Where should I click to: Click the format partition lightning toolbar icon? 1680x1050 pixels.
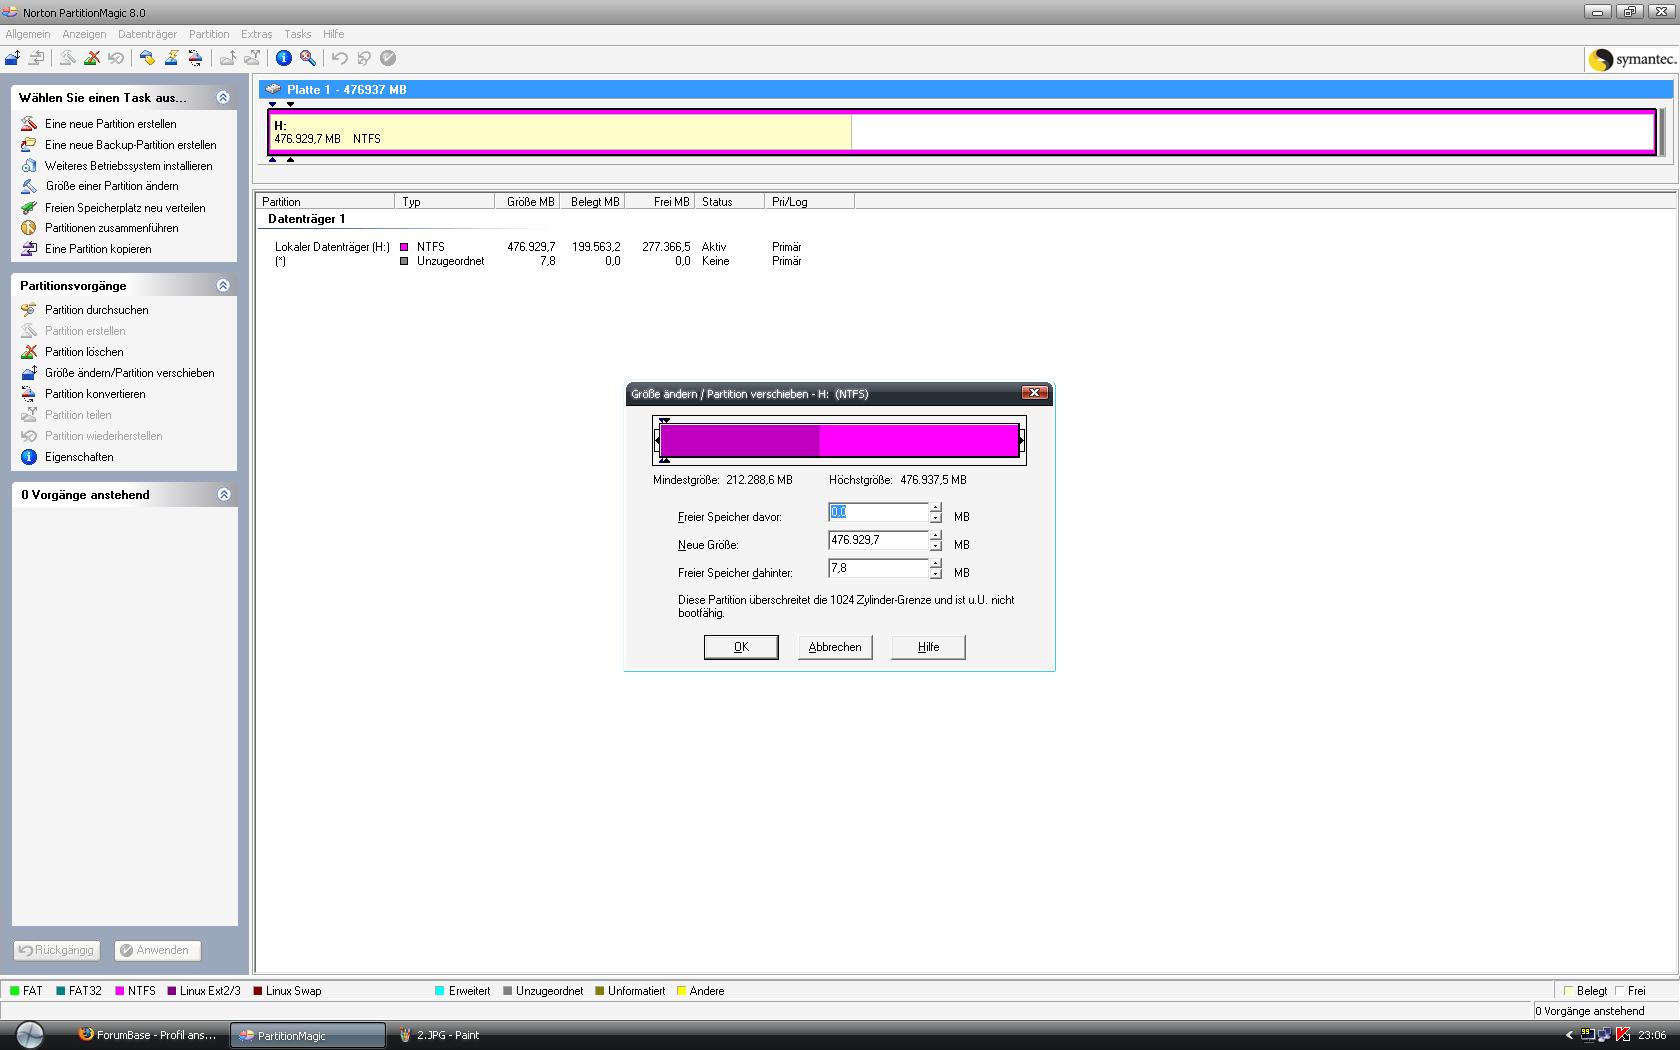click(x=171, y=58)
